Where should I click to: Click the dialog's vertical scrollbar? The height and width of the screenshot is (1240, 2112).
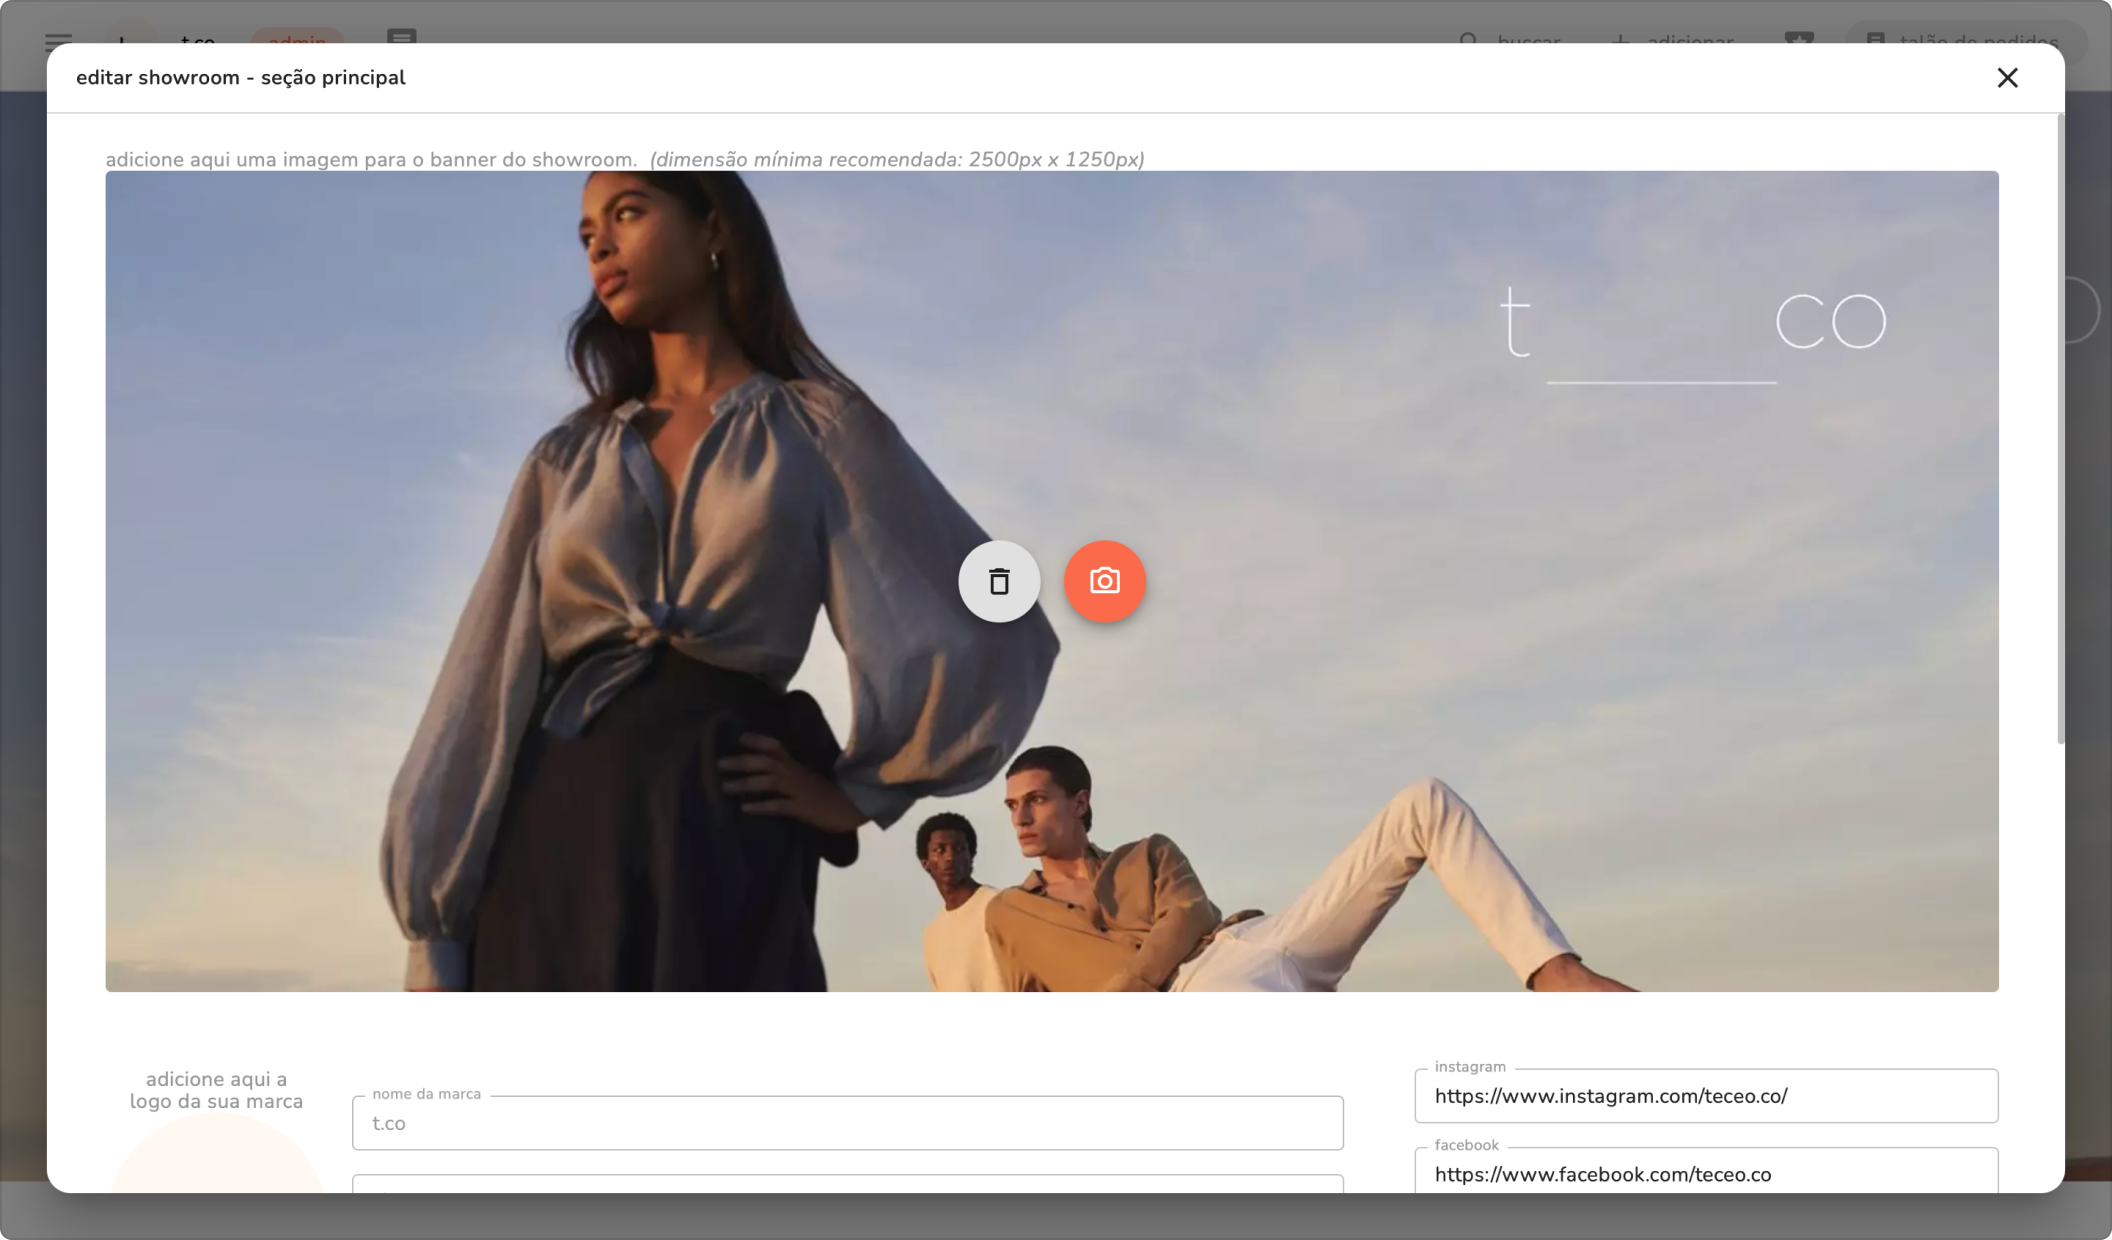(x=2059, y=430)
